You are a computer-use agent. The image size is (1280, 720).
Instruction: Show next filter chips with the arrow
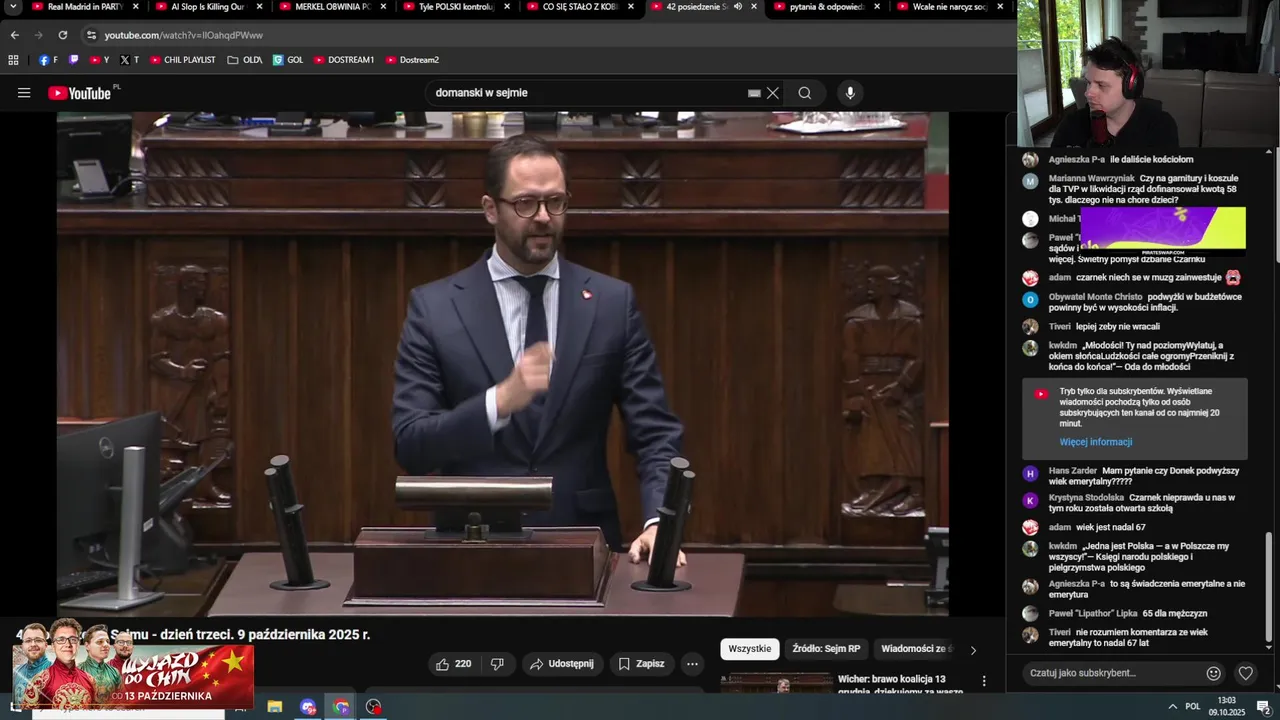pos(973,650)
